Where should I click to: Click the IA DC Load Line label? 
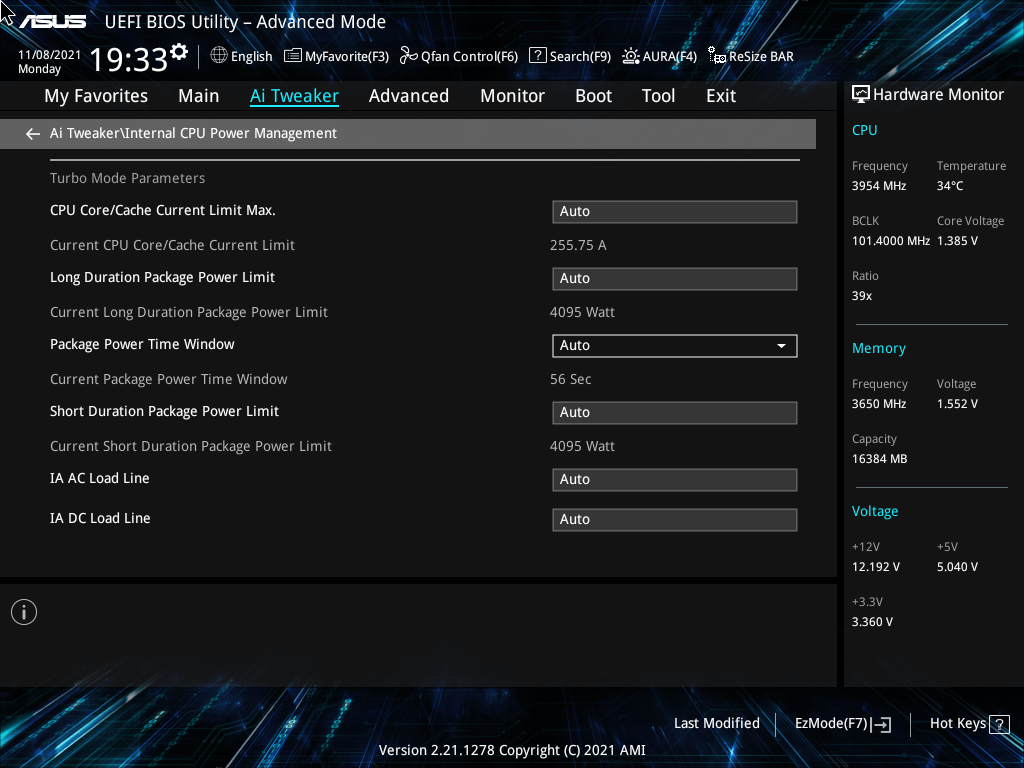(100, 519)
